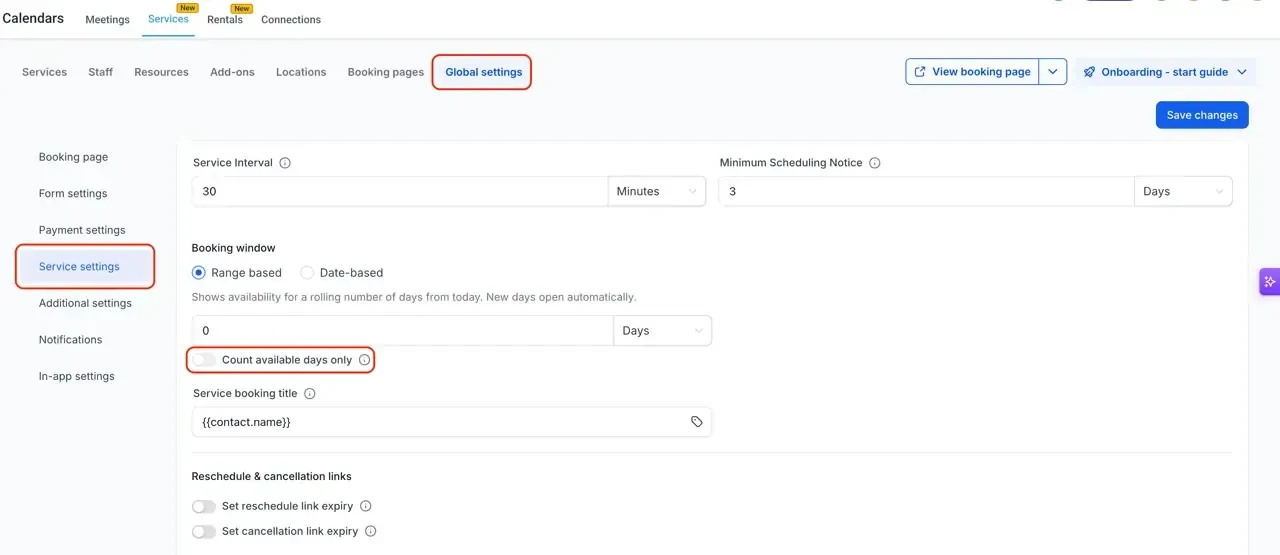Open the Minimum Scheduling Notice Days dropdown

point(1183,191)
